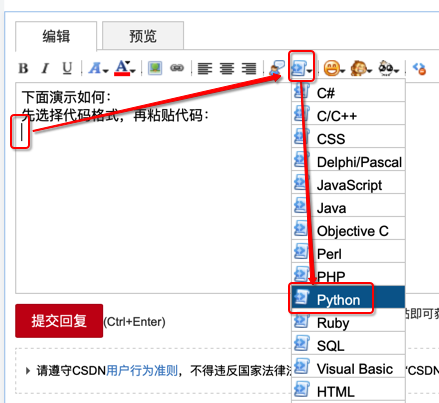Click the quote/reply user icon

click(x=277, y=68)
